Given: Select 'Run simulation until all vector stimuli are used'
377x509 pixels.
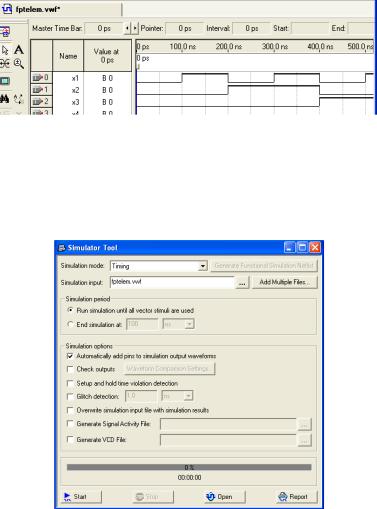Looking at the screenshot, I should (x=70, y=310).
